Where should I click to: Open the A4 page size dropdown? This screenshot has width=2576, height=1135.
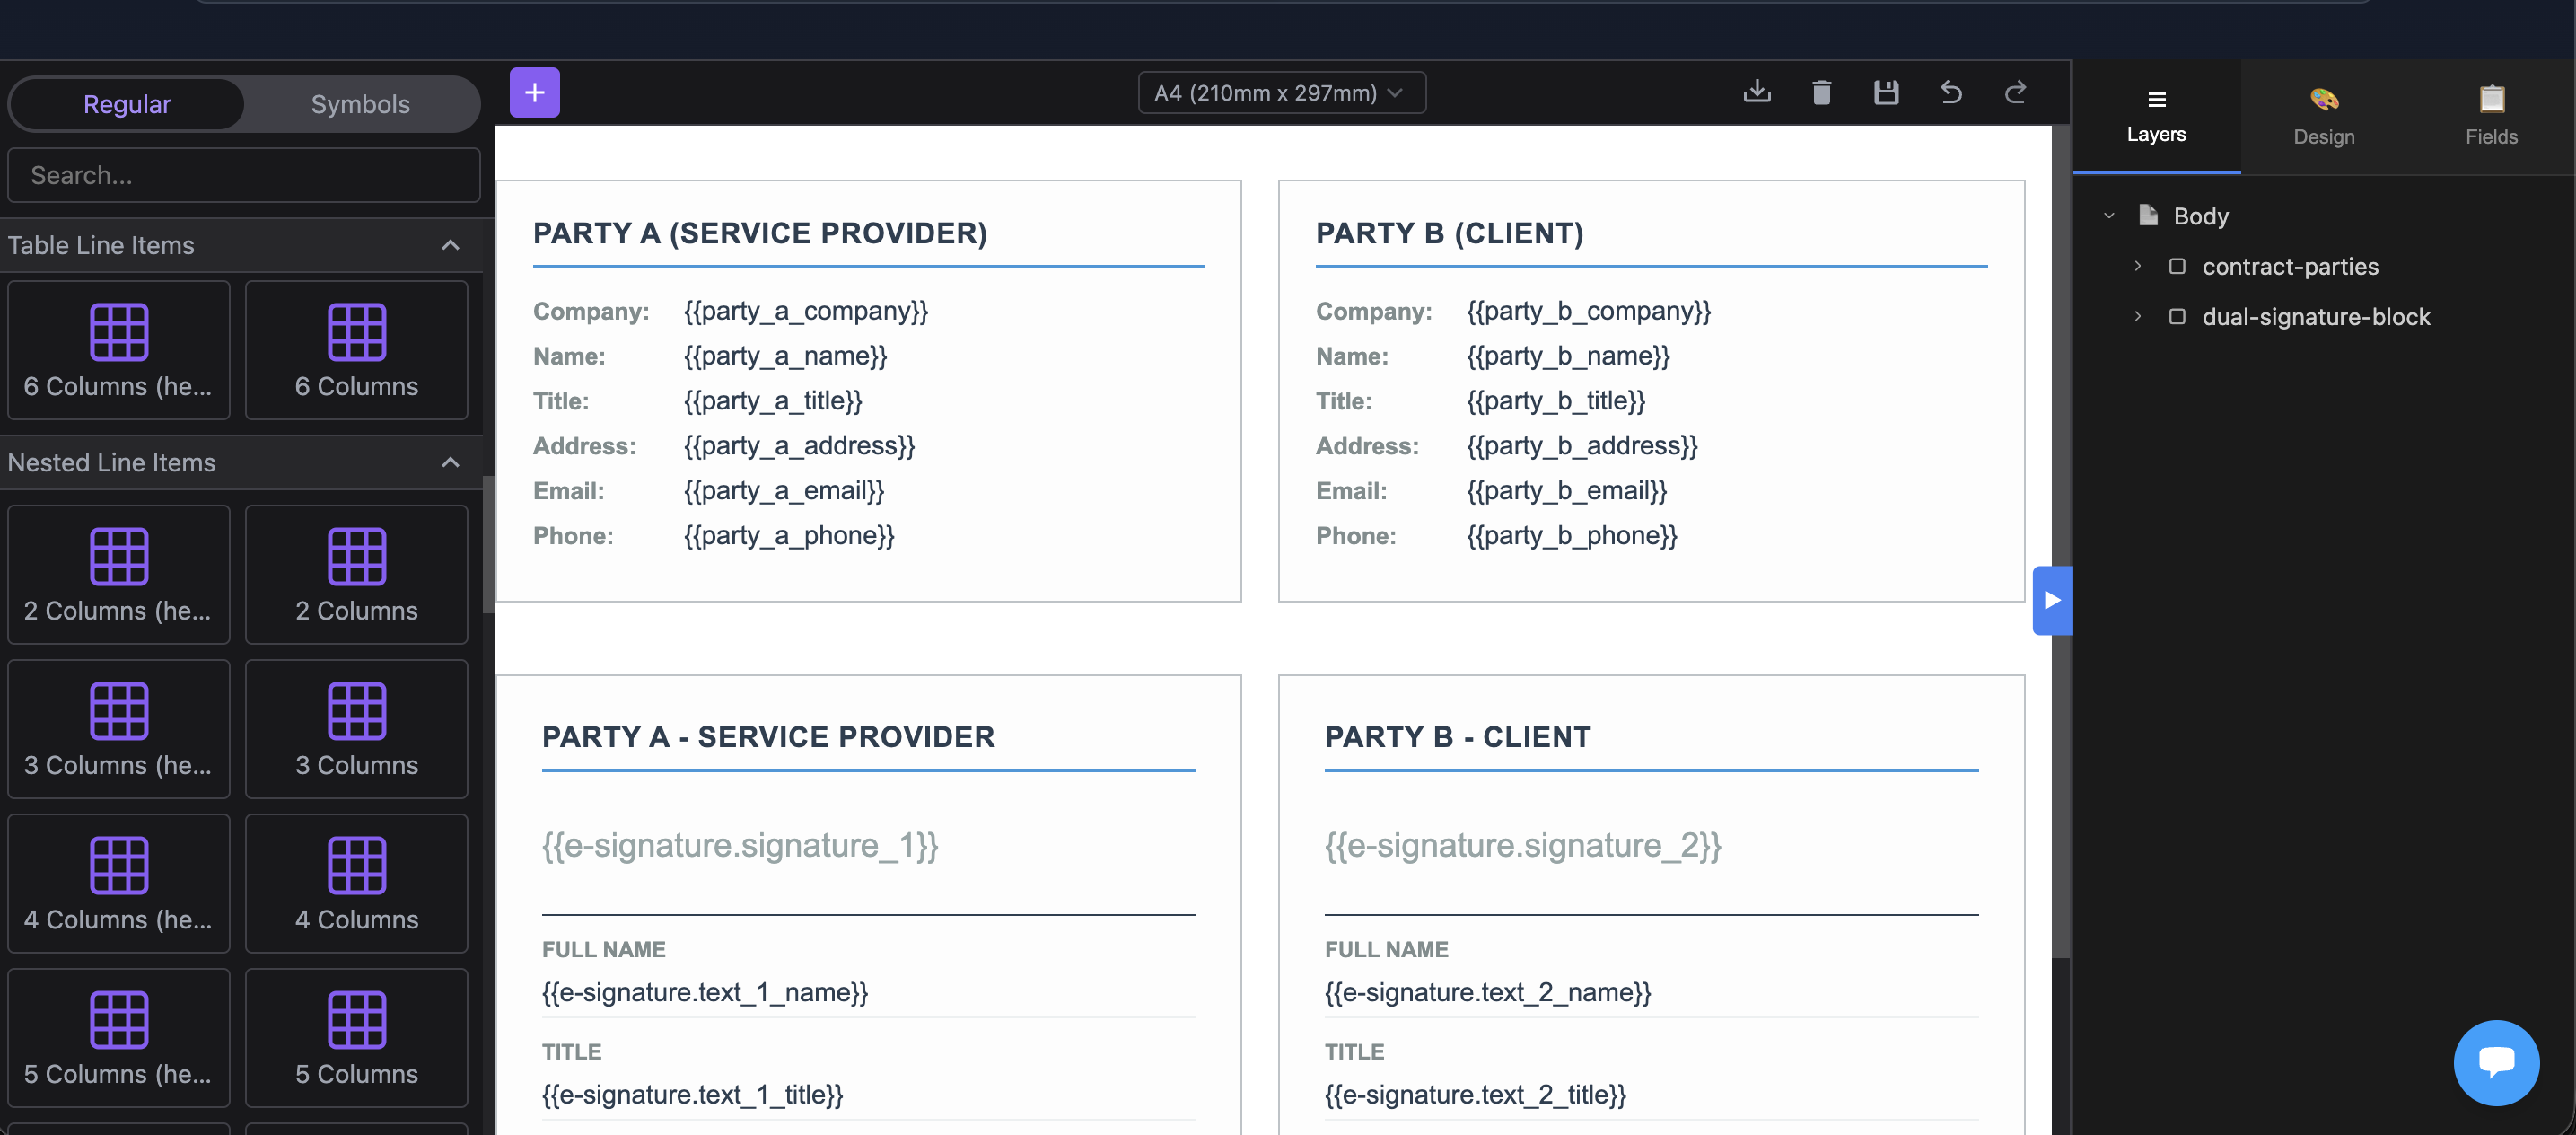tap(1280, 93)
